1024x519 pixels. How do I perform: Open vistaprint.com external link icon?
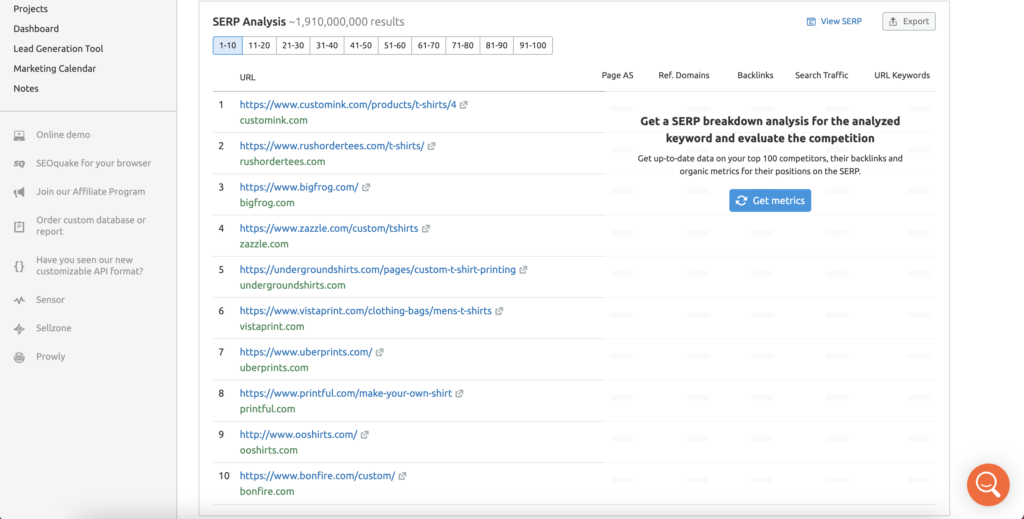click(x=499, y=311)
